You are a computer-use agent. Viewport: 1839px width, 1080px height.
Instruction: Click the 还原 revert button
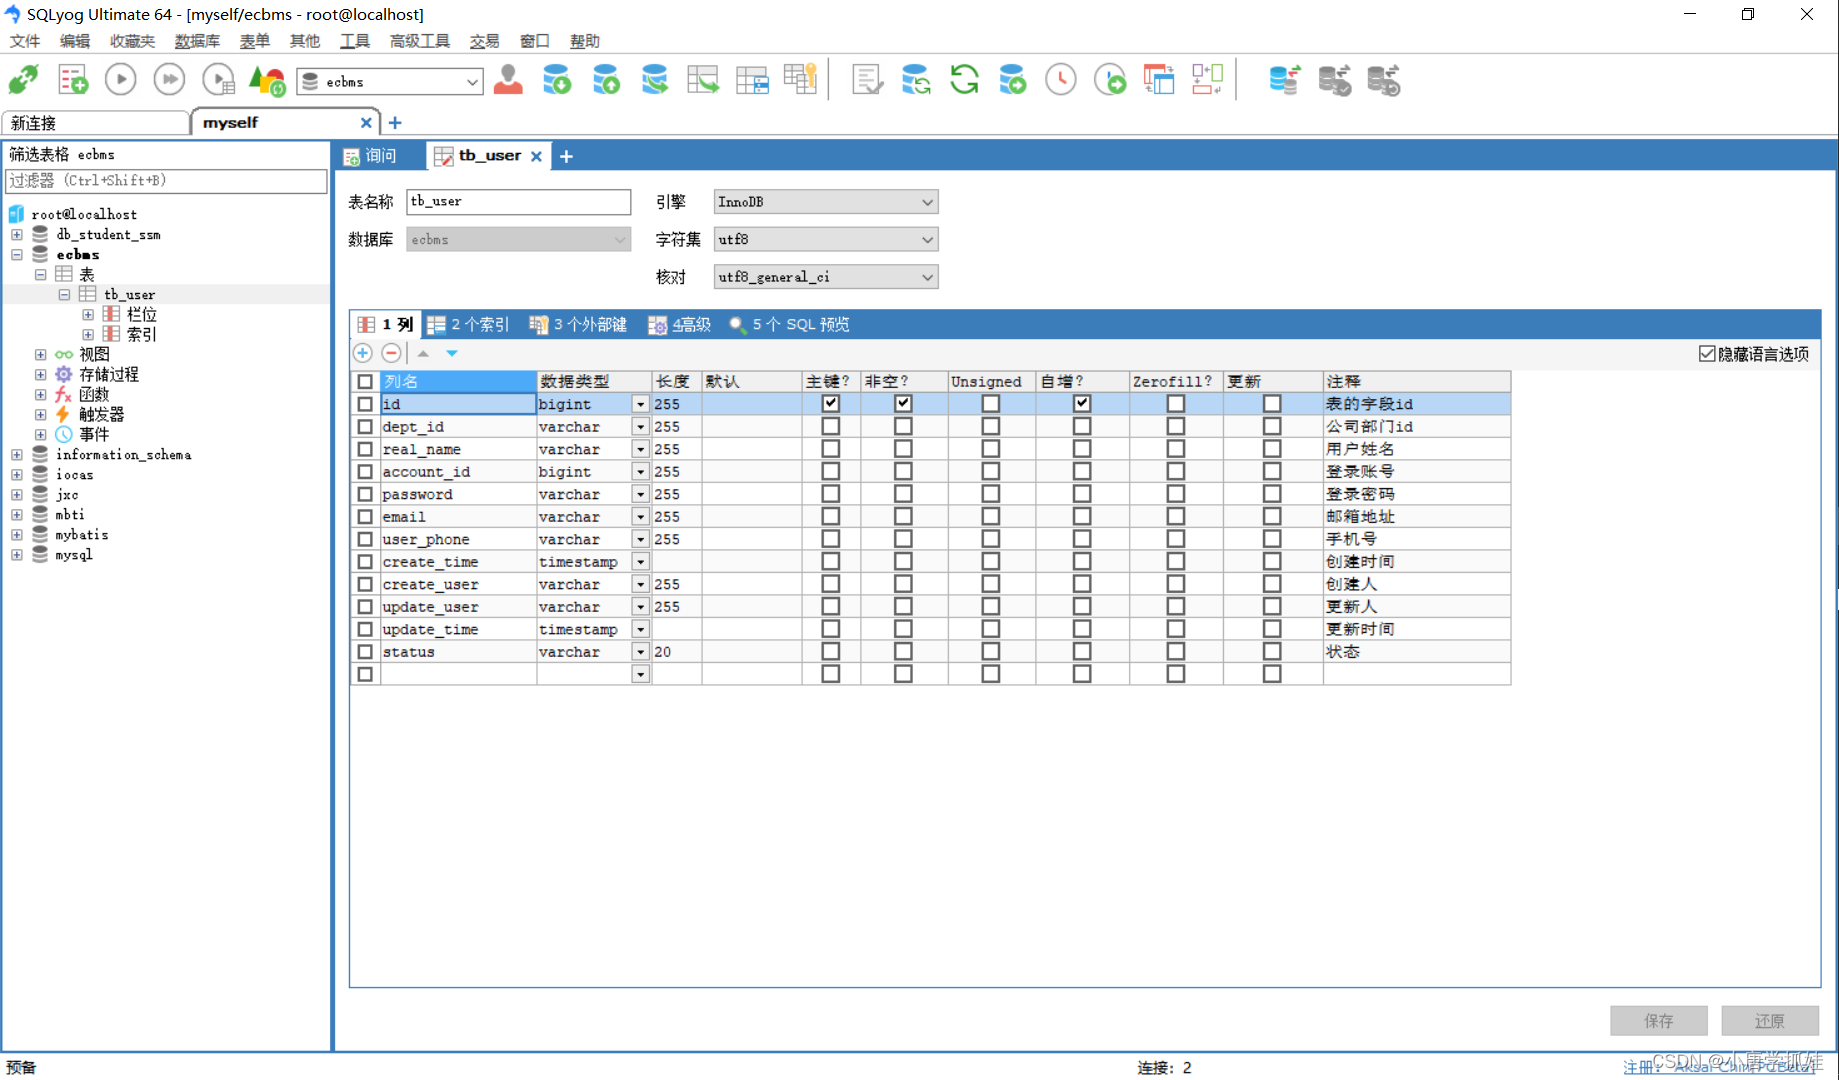(x=1770, y=1021)
